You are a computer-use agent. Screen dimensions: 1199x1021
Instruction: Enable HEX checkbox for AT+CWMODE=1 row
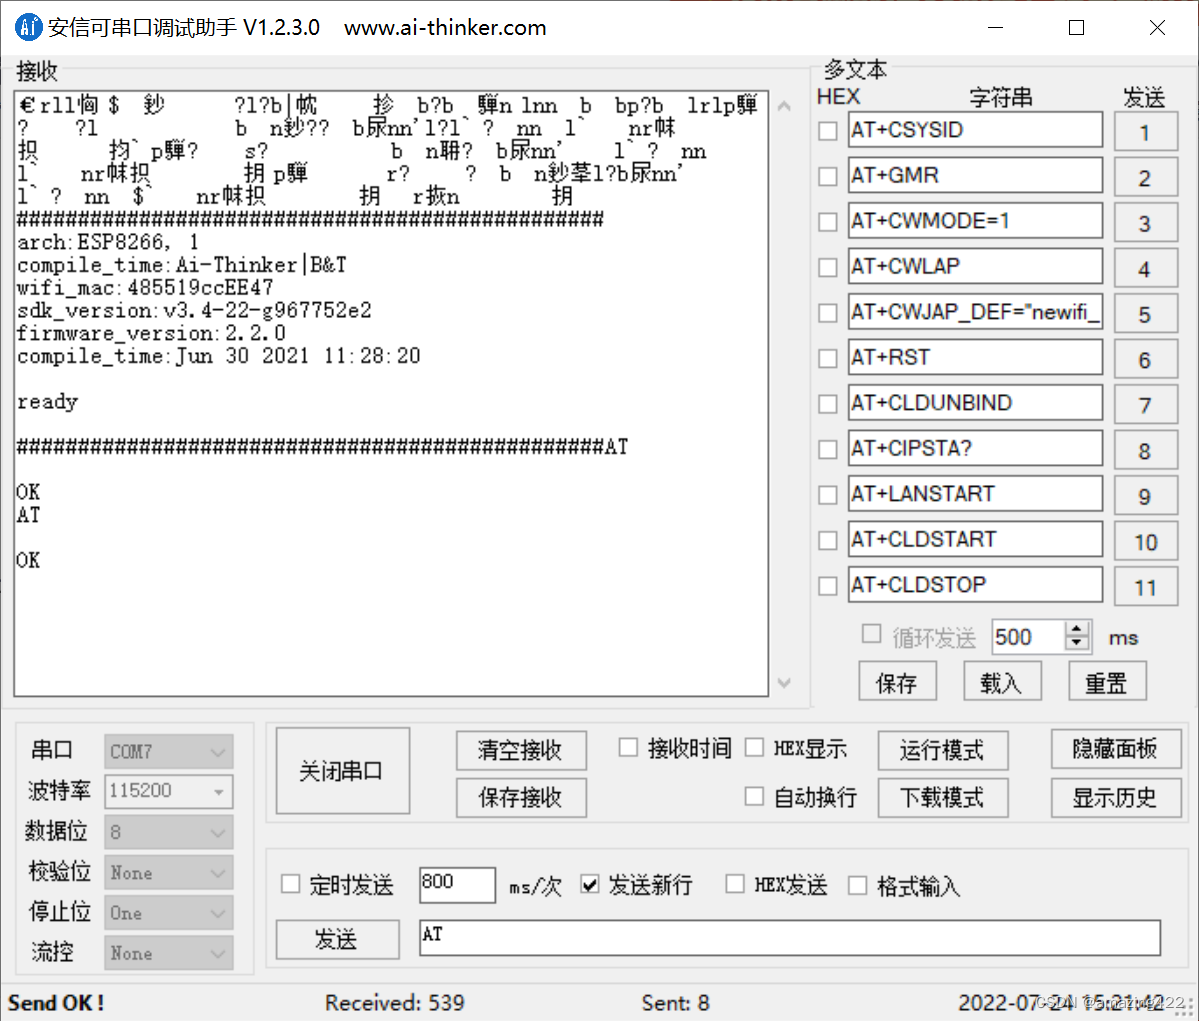(827, 222)
